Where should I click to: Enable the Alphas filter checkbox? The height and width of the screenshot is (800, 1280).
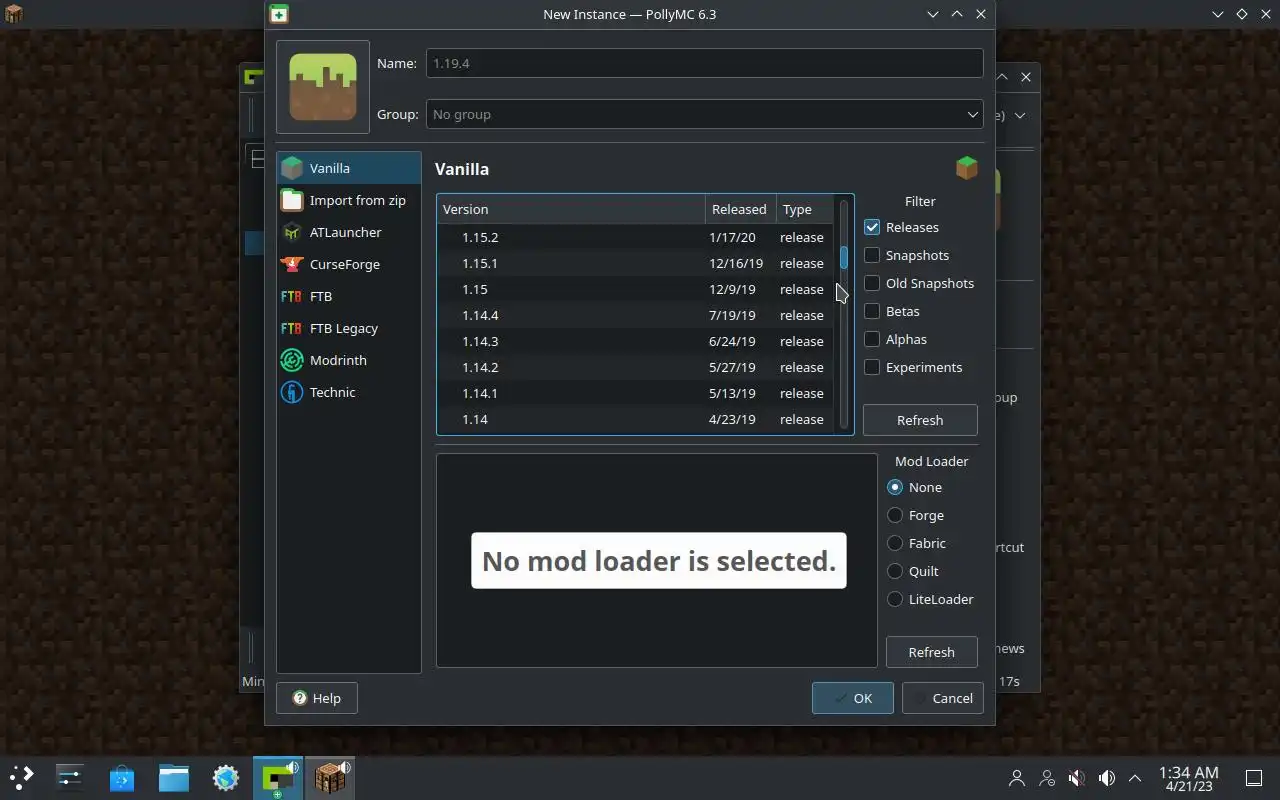pyautogui.click(x=872, y=339)
